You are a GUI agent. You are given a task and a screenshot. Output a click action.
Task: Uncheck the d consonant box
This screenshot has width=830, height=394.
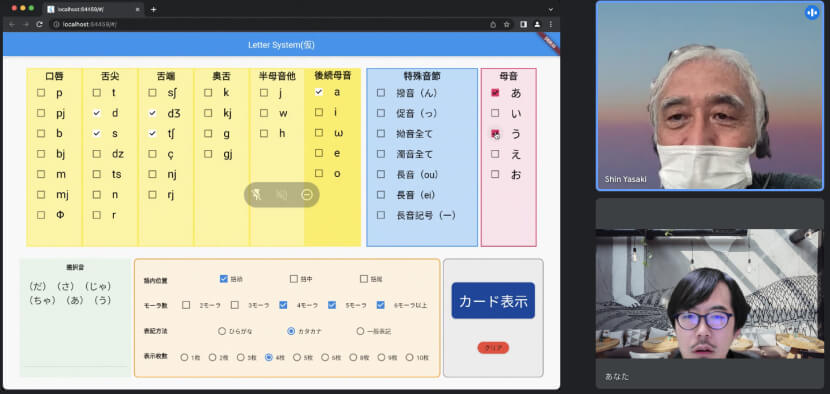(96, 113)
